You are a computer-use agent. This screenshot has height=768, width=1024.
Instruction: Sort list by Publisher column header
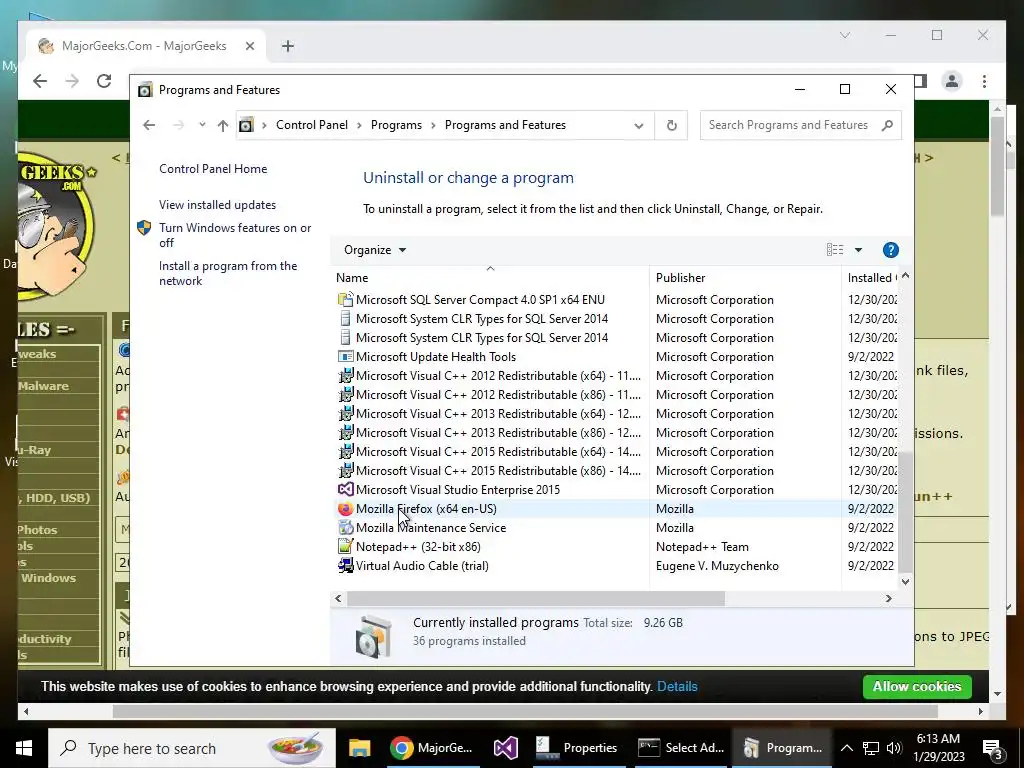pyautogui.click(x=745, y=278)
